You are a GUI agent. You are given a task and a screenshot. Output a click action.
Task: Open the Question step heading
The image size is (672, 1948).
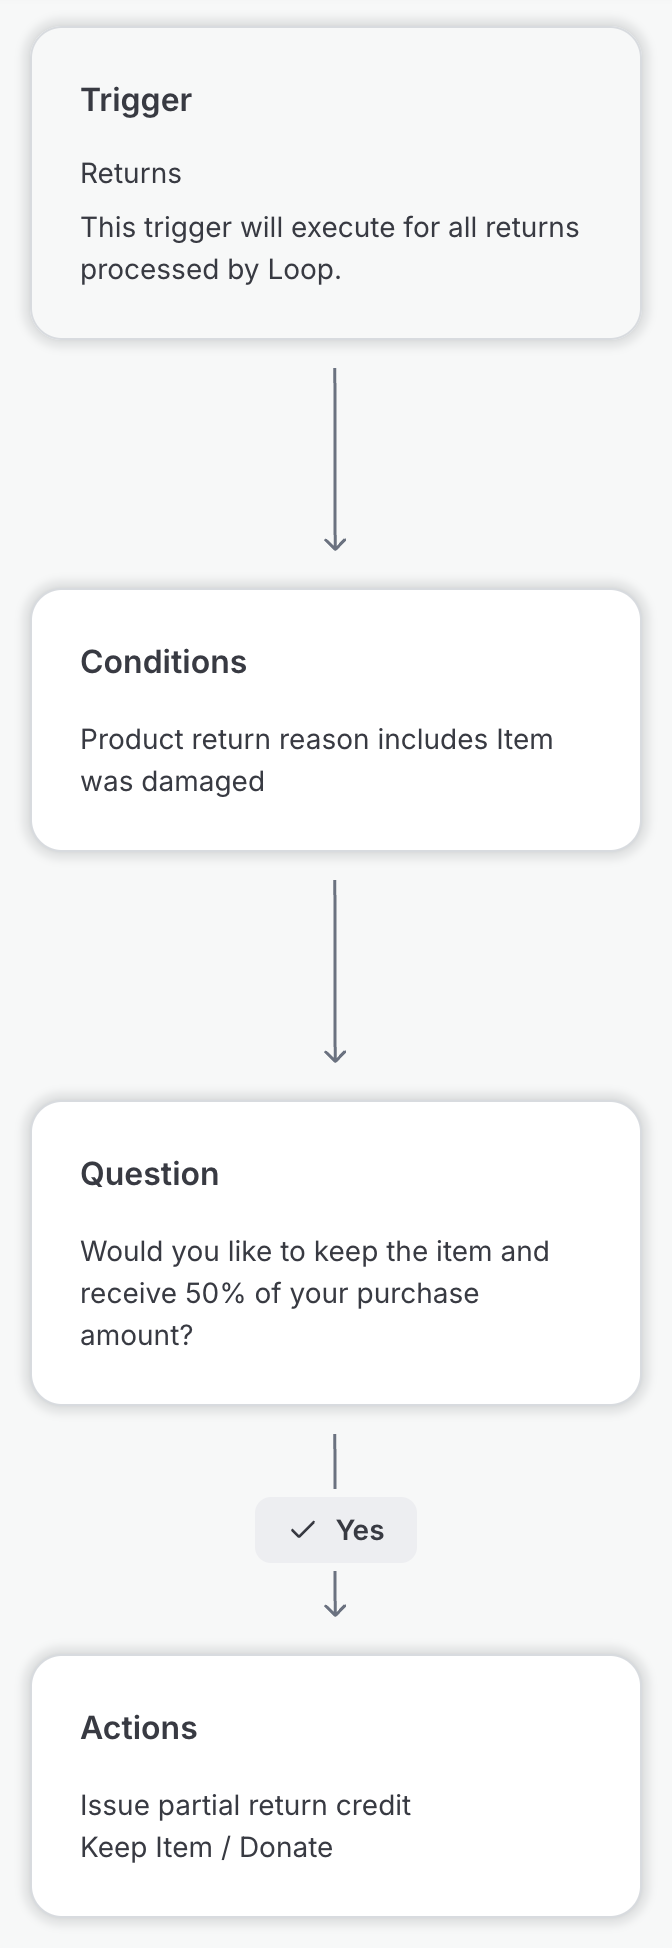click(149, 1174)
